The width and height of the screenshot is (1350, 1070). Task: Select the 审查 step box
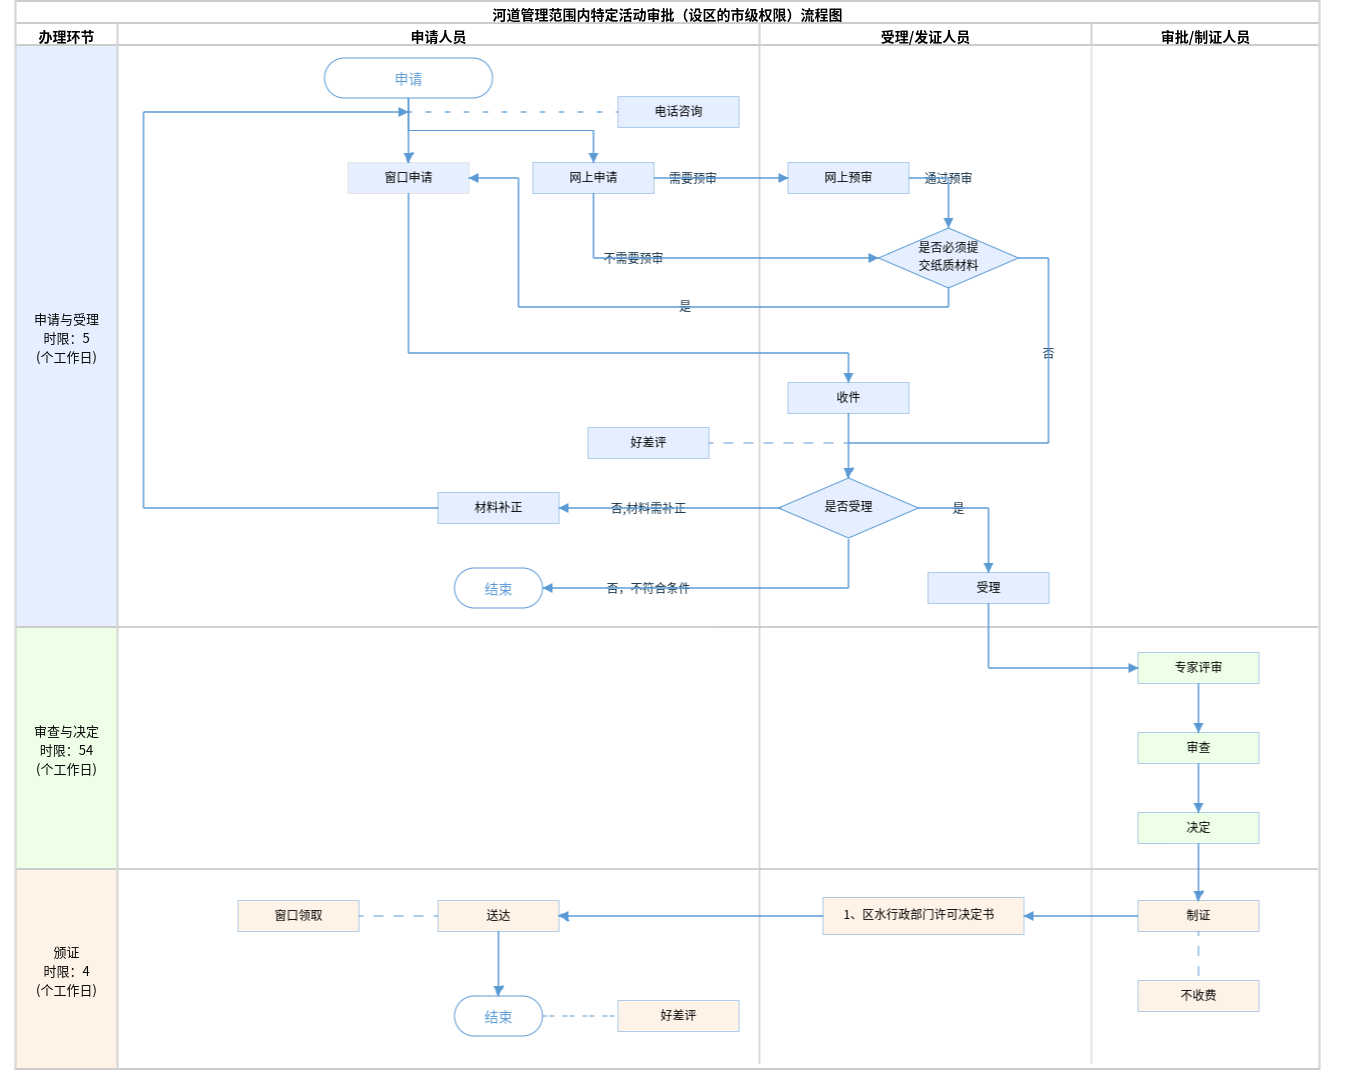point(1198,748)
